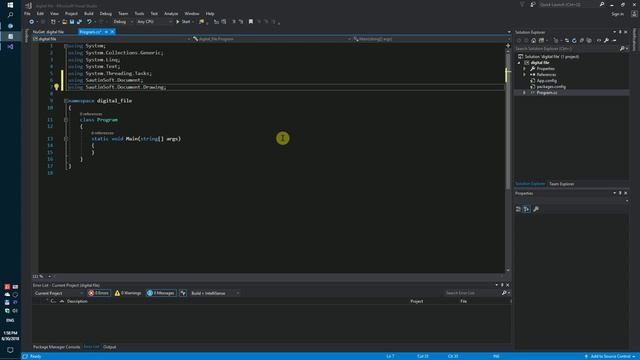Open the Start button dropdown arrow
The width and height of the screenshot is (640, 360).
coord(193,22)
